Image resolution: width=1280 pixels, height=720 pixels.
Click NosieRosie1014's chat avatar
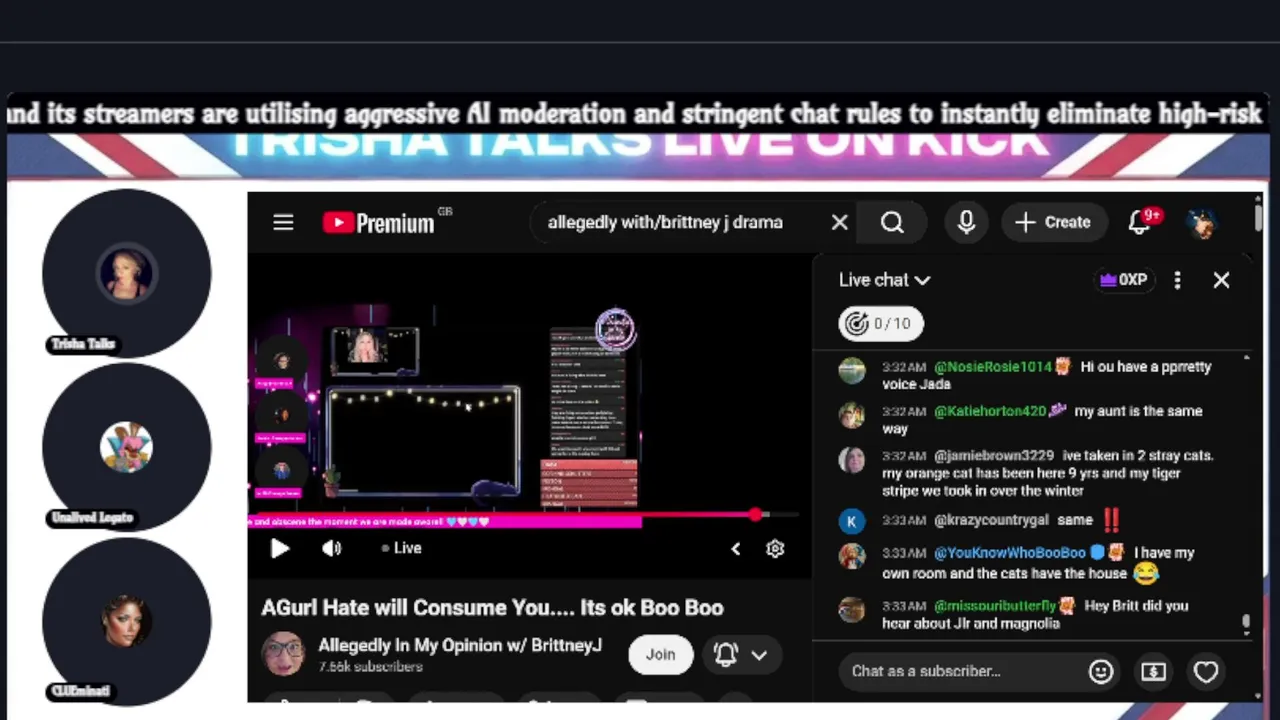[852, 371]
